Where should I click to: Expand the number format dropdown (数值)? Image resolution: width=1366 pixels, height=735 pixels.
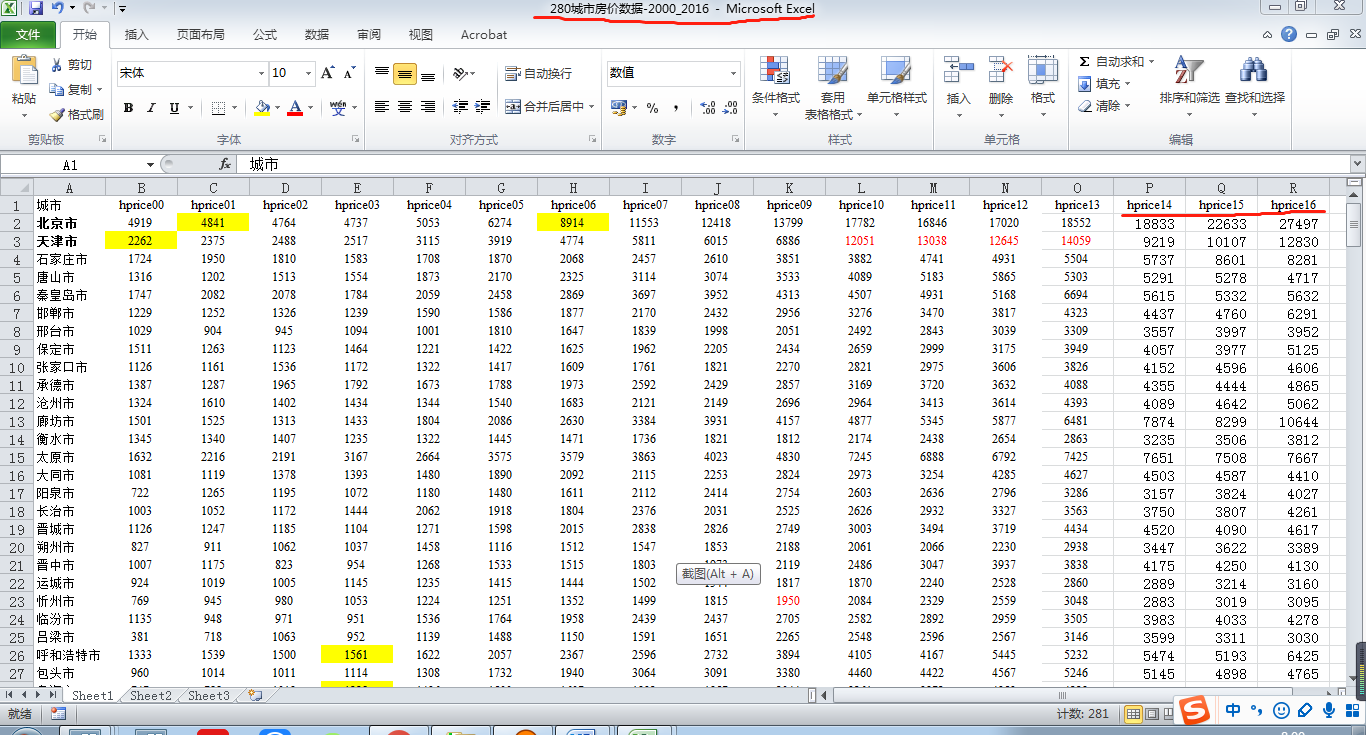[733, 73]
